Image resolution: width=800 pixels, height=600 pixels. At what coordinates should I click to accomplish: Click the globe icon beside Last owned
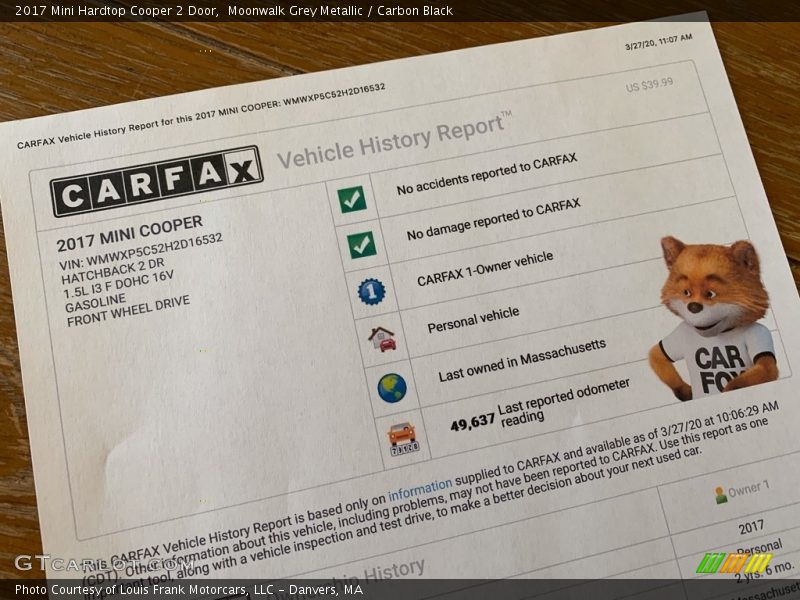click(x=392, y=387)
